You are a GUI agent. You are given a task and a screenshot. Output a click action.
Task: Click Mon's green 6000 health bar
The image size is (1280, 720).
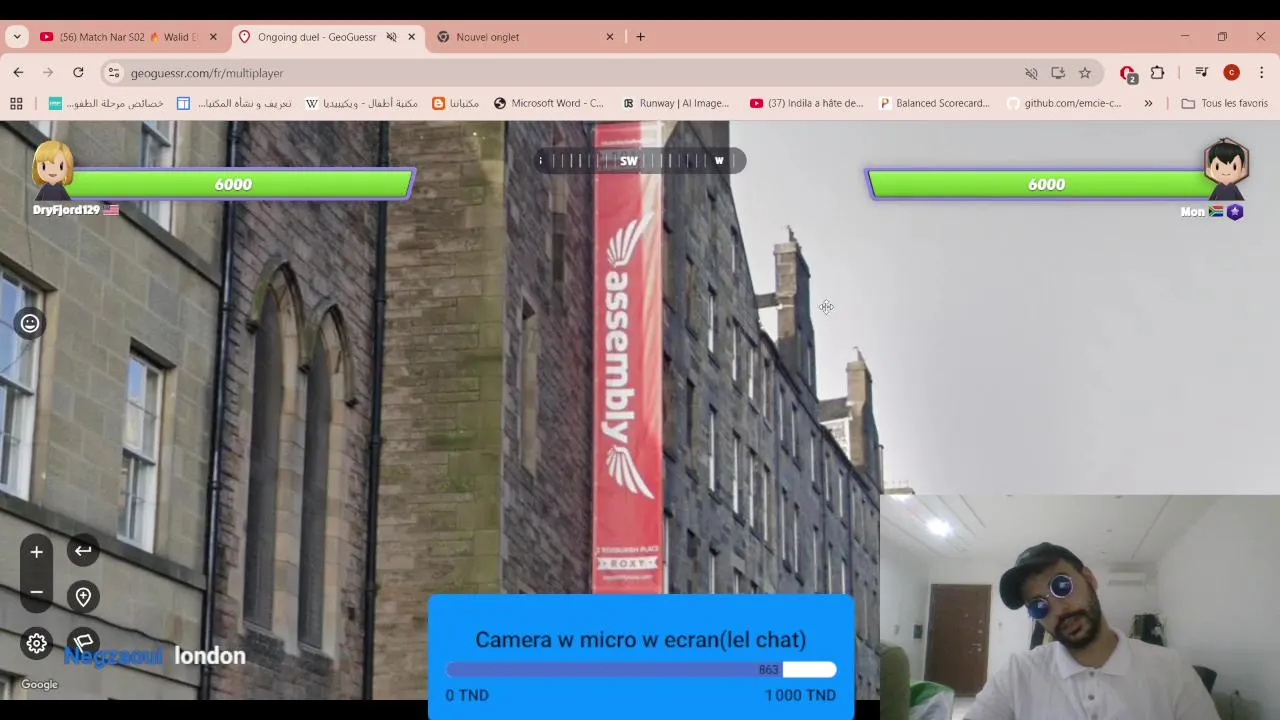click(1040, 184)
